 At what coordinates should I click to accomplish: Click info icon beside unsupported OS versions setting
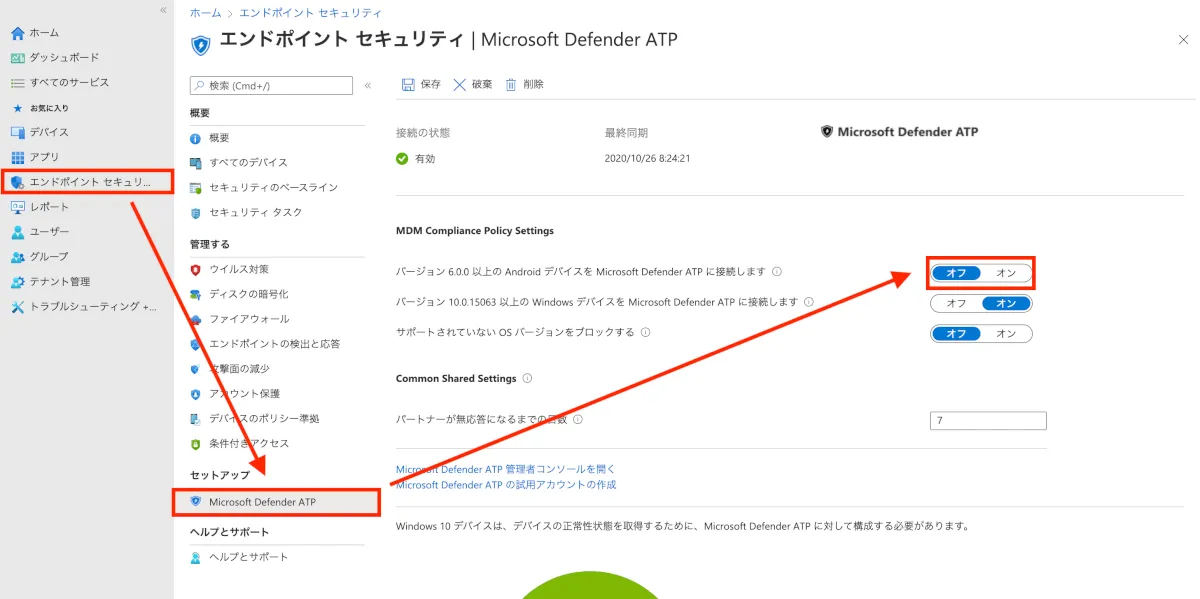pyautogui.click(x=646, y=332)
